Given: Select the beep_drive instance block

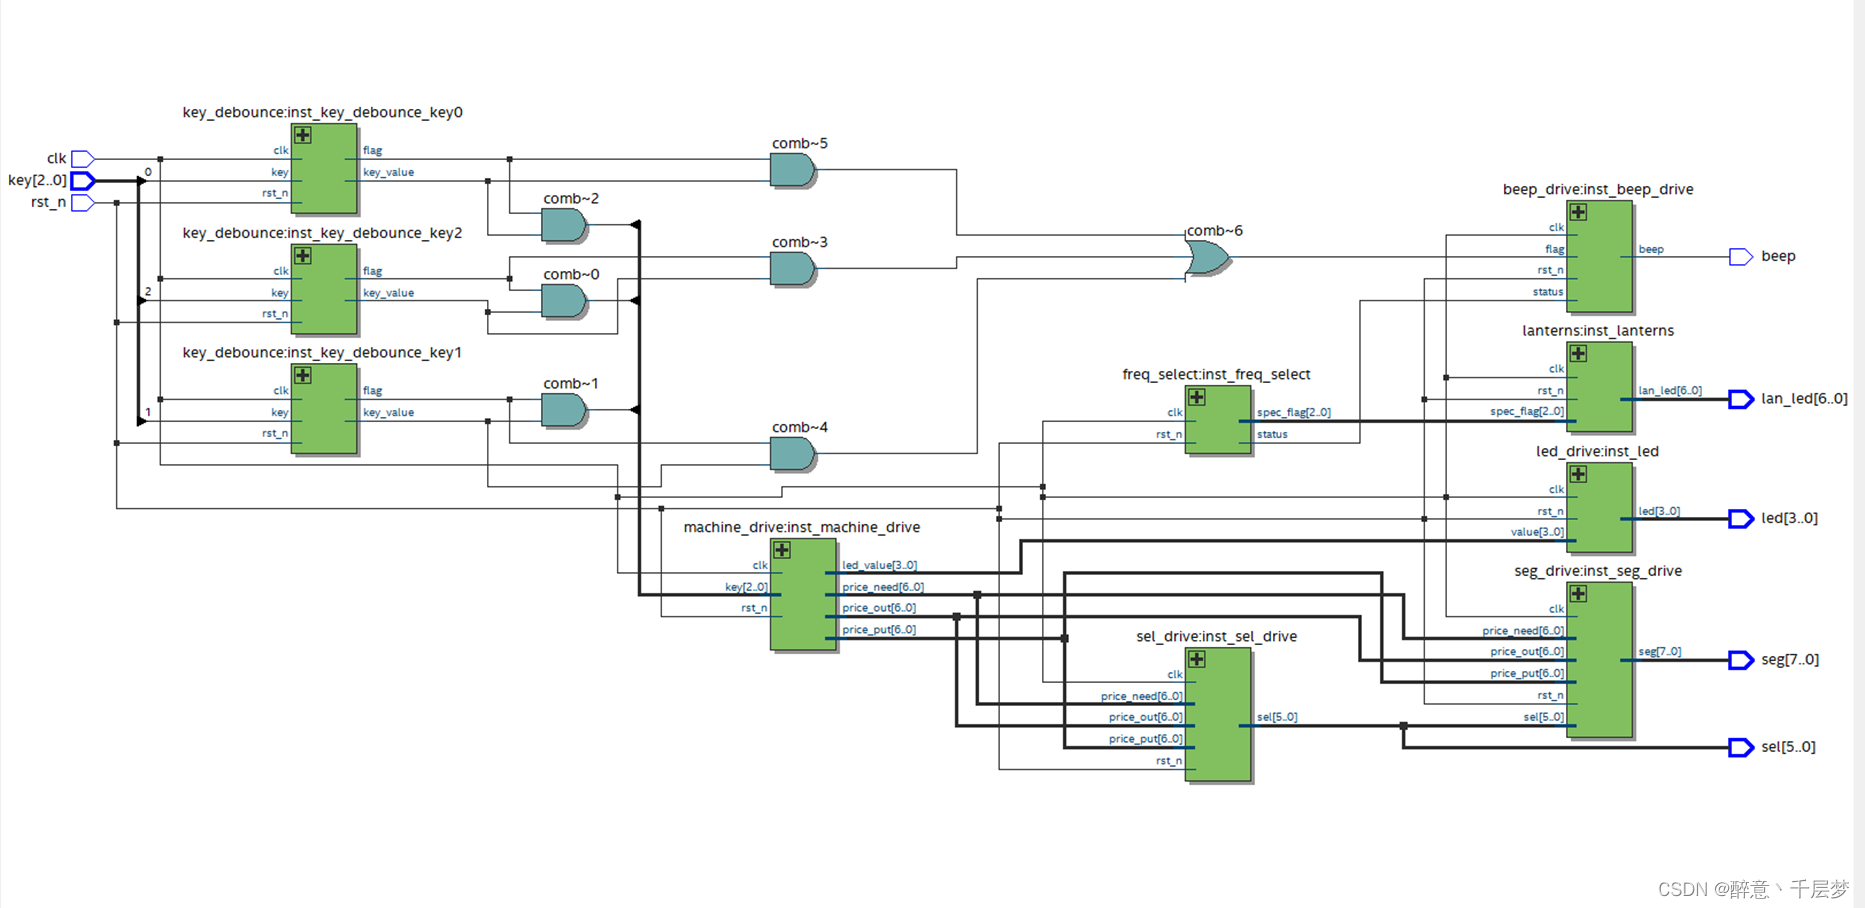Looking at the screenshot, I should [1600, 256].
